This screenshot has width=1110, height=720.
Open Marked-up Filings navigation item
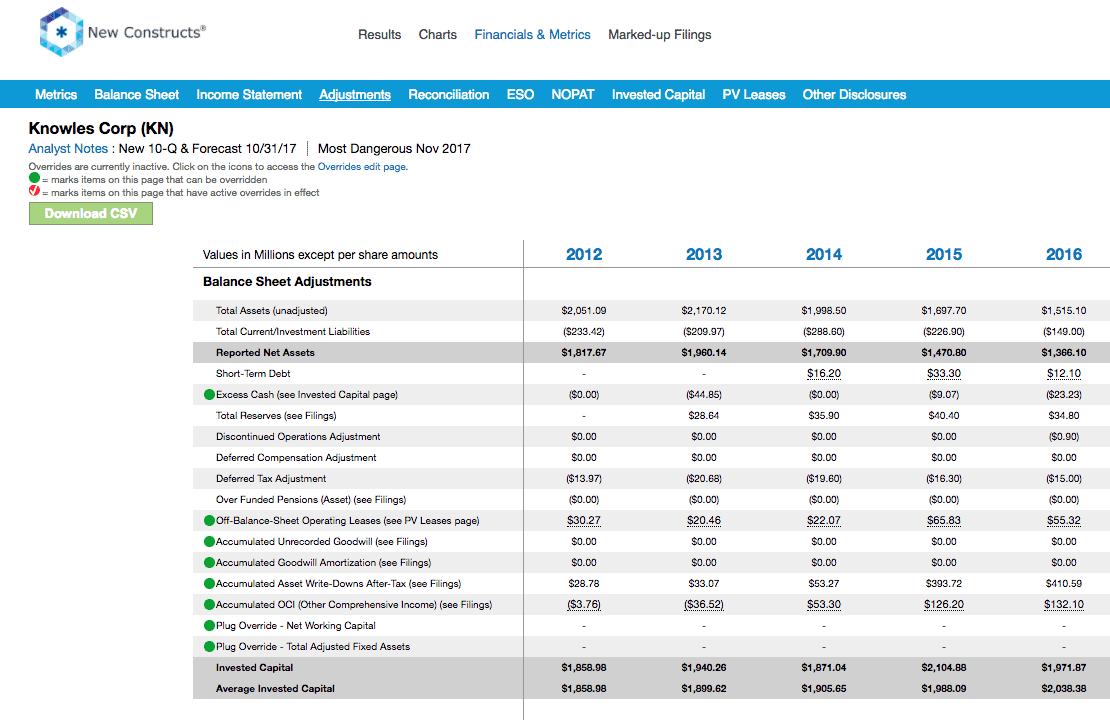click(x=660, y=35)
